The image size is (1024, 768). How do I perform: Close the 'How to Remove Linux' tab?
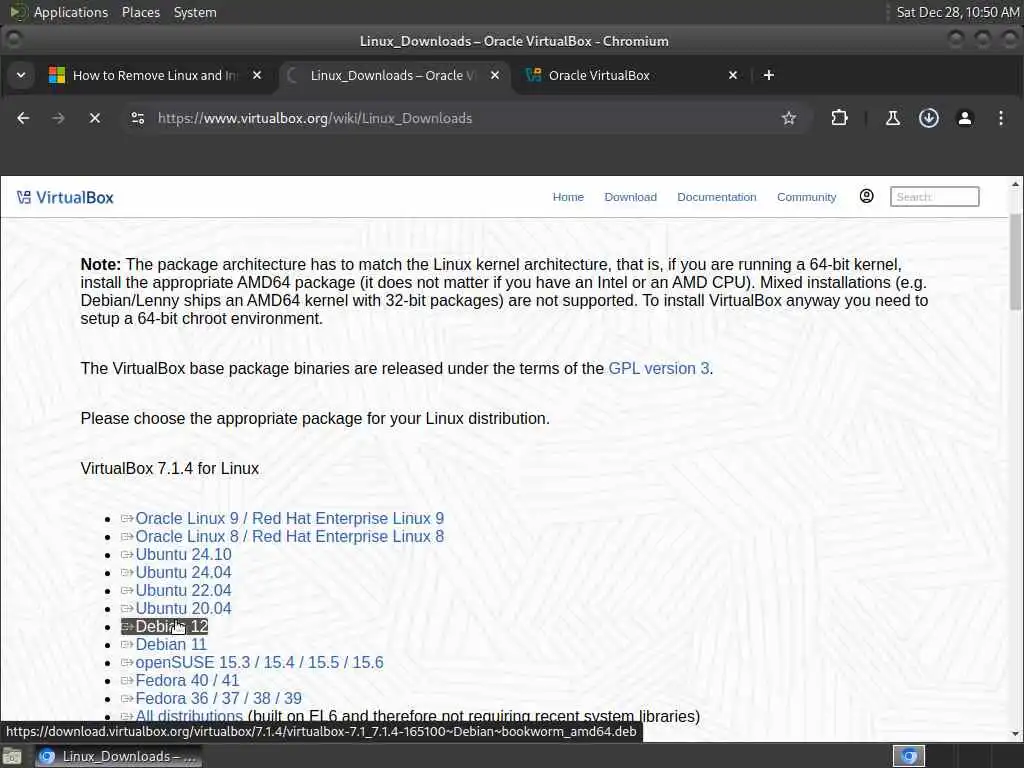click(257, 75)
